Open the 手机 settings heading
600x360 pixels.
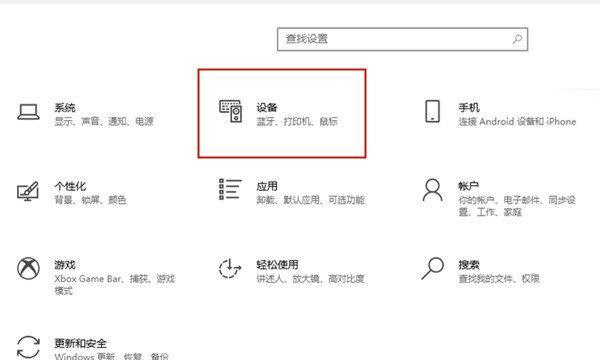tap(469, 108)
